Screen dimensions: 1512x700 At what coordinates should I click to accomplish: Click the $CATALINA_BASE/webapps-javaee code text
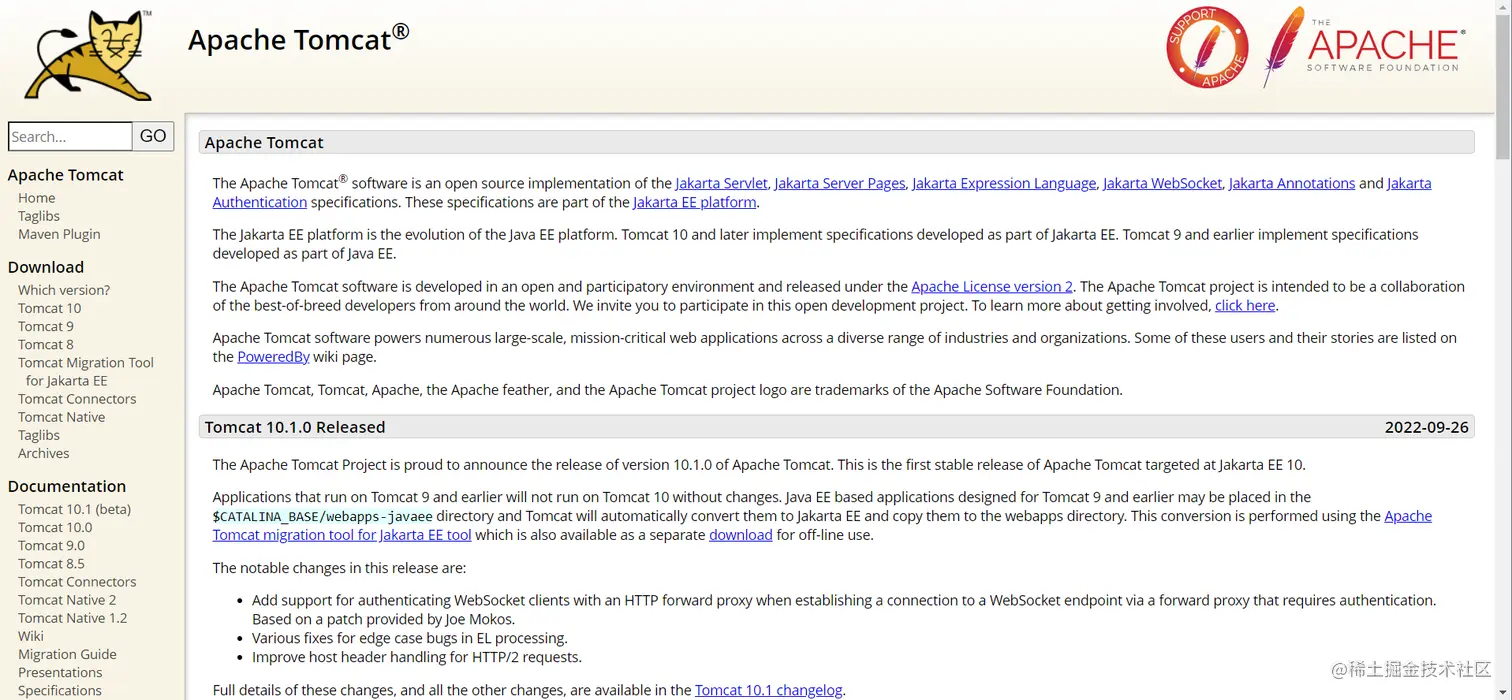[x=322, y=516]
